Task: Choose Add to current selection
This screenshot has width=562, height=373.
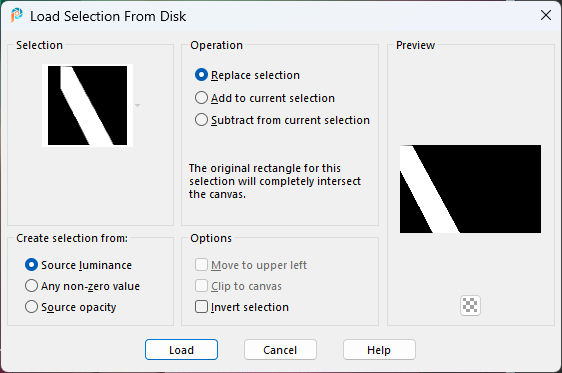Action: coord(265,98)
